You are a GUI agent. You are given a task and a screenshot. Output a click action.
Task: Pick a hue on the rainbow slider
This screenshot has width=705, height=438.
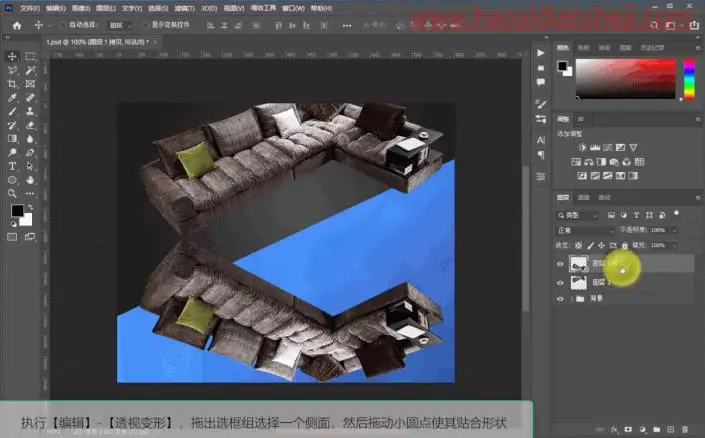[689, 79]
